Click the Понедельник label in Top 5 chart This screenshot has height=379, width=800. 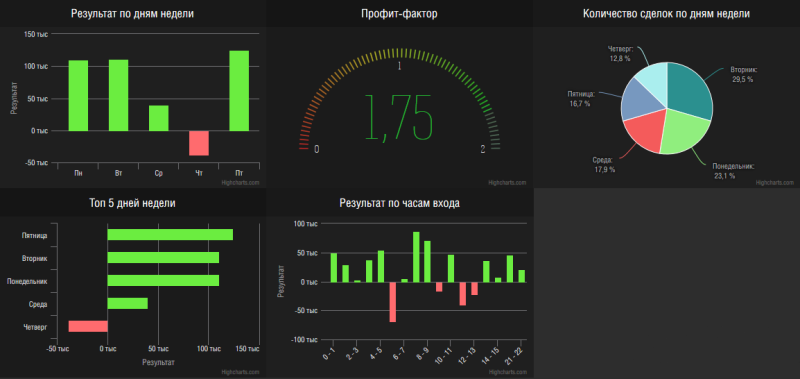pos(27,281)
